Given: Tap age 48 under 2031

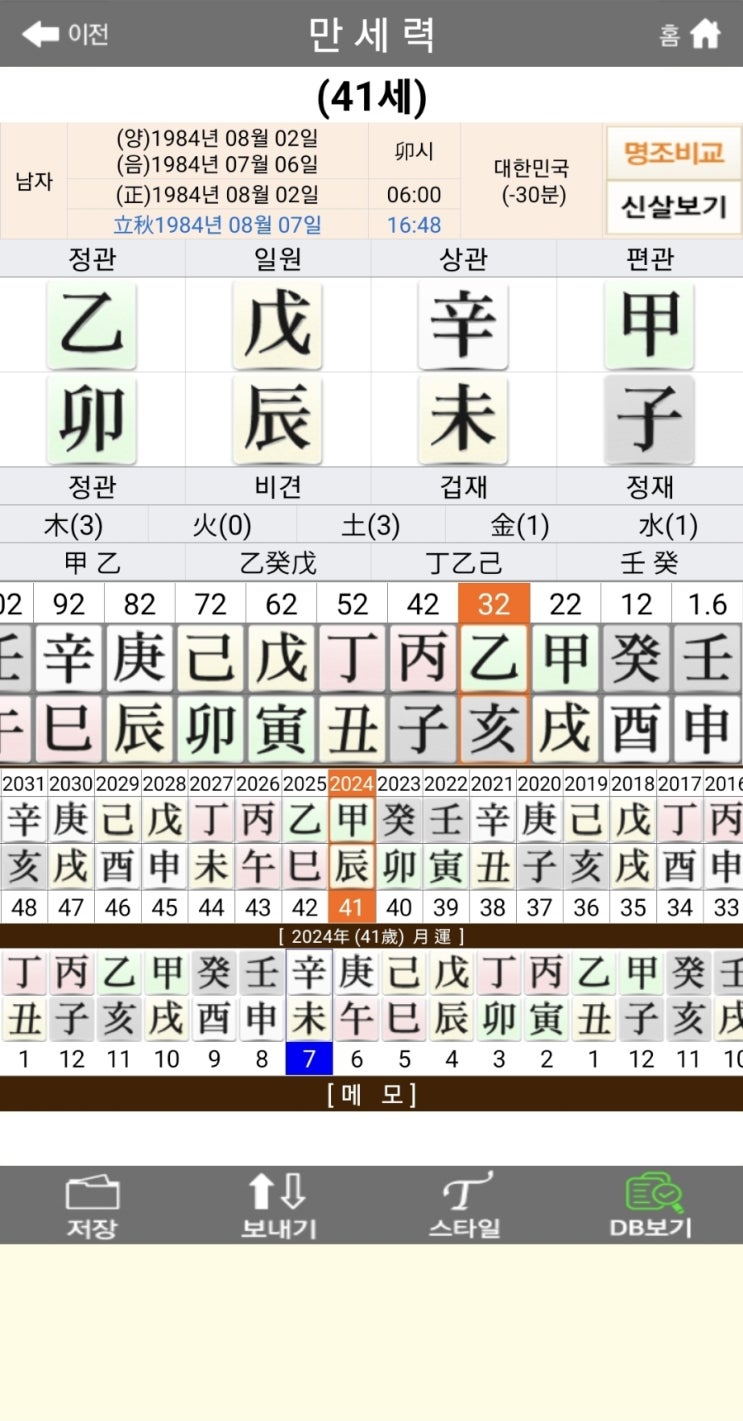Looking at the screenshot, I should pos(24,907).
